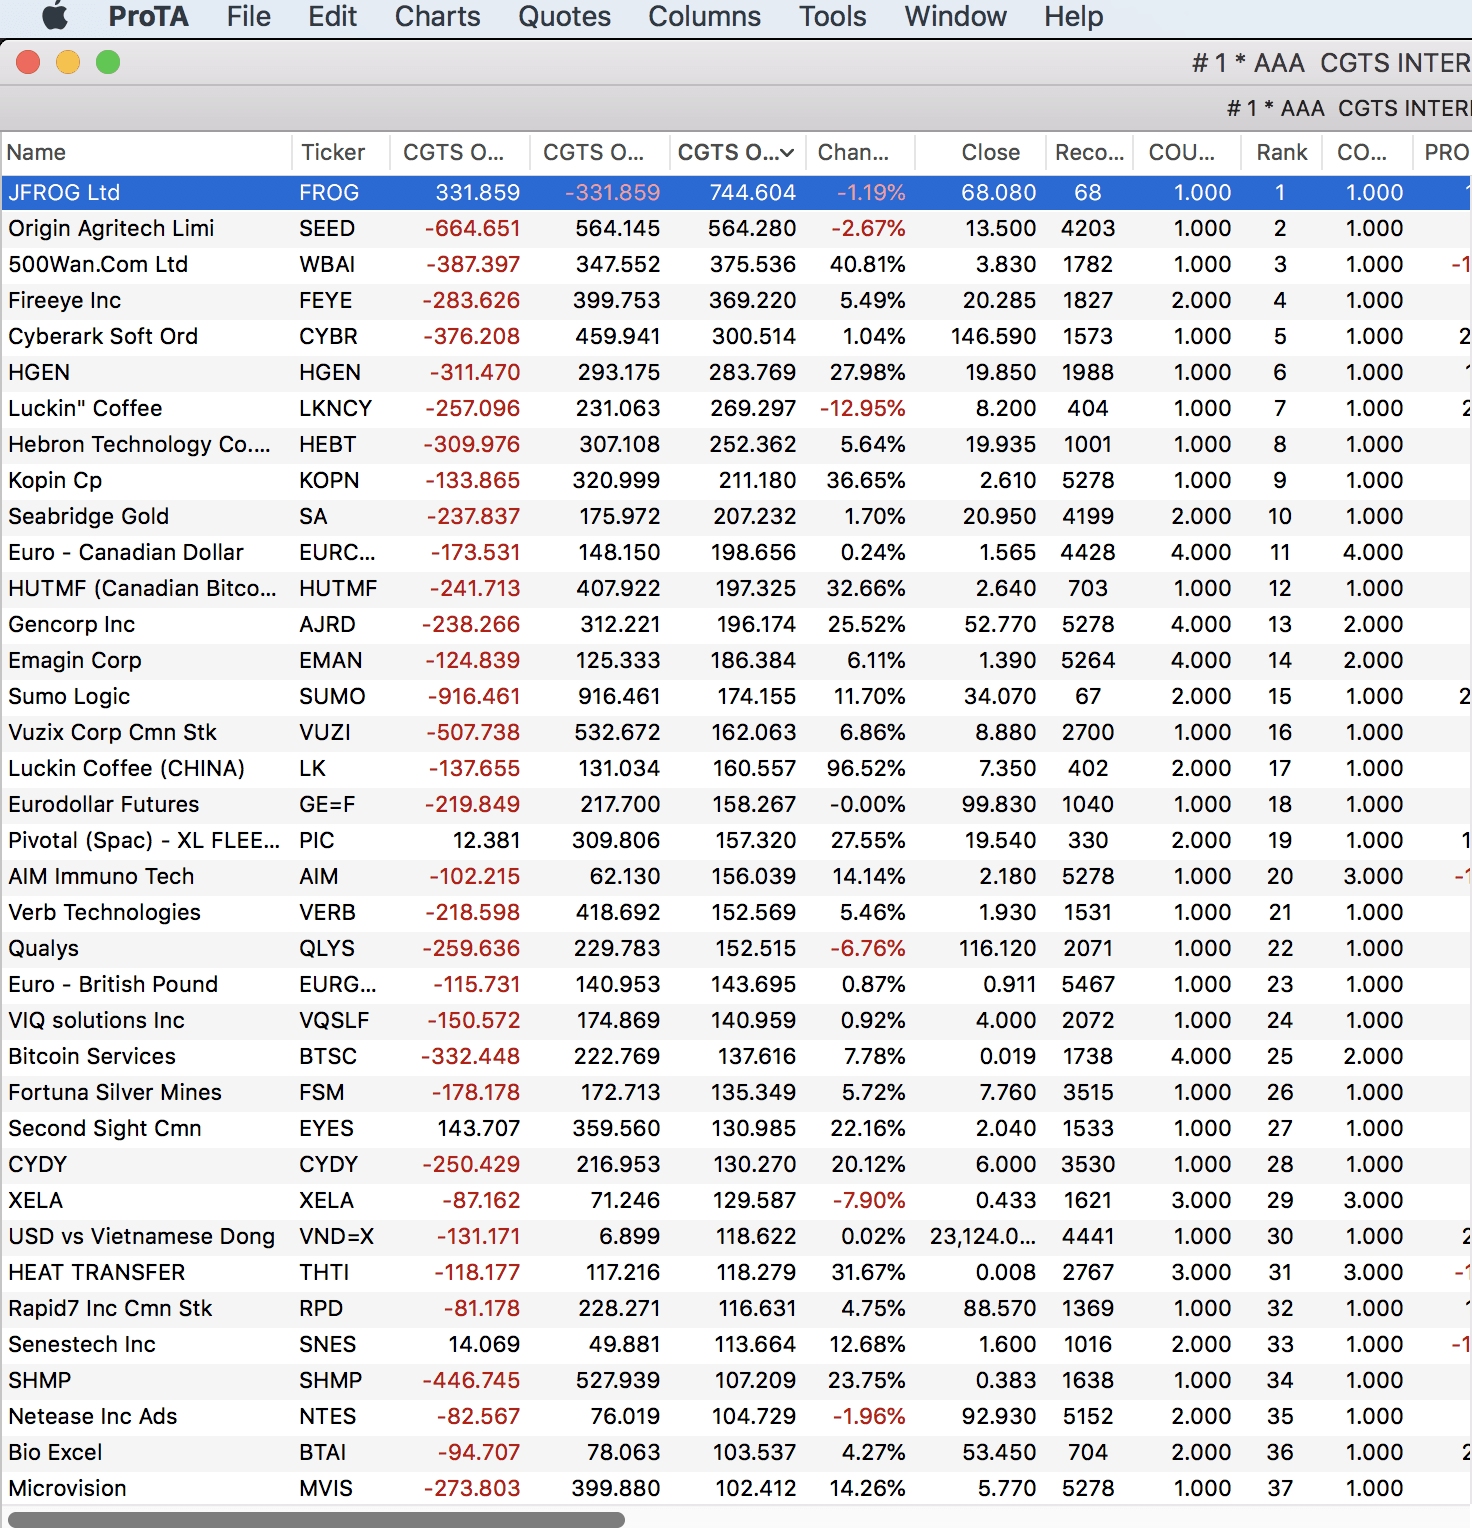Open the ProTA application menu
This screenshot has width=1472, height=1528.
148,16
